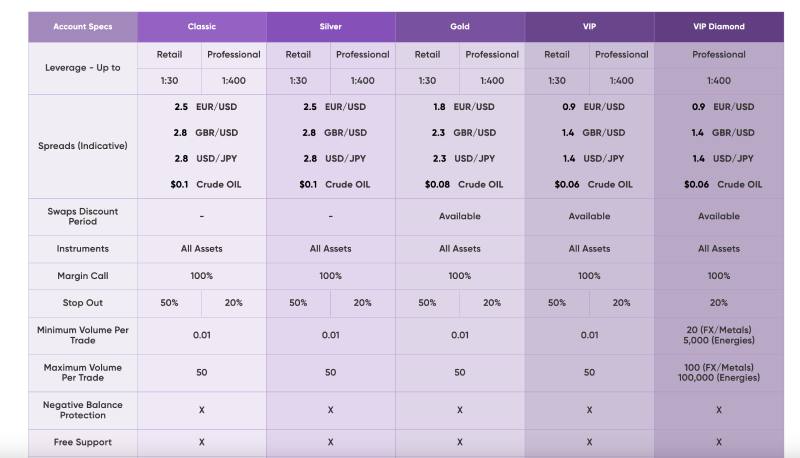
Task: Click the Negative Balance Protection X under VIP
Action: tap(589, 409)
